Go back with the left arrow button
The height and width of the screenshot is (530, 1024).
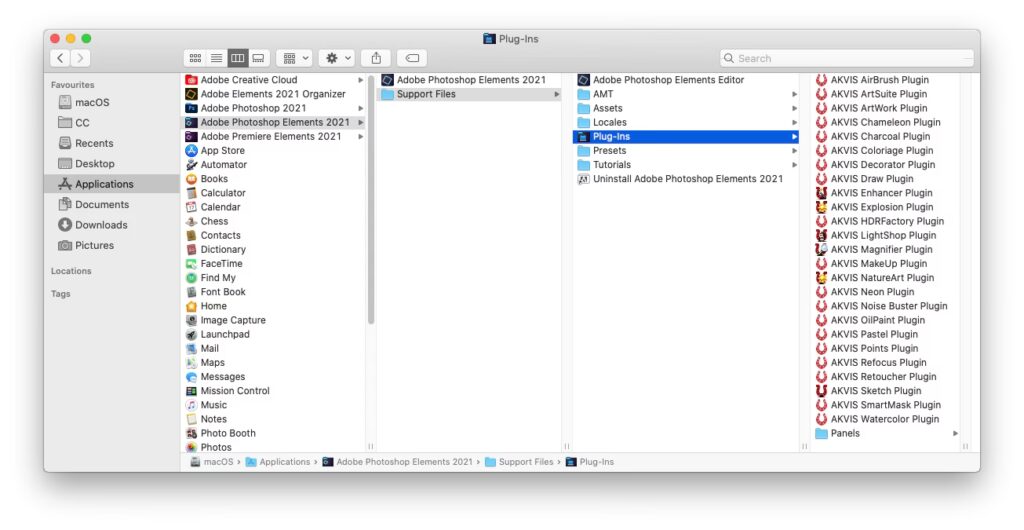click(60, 58)
